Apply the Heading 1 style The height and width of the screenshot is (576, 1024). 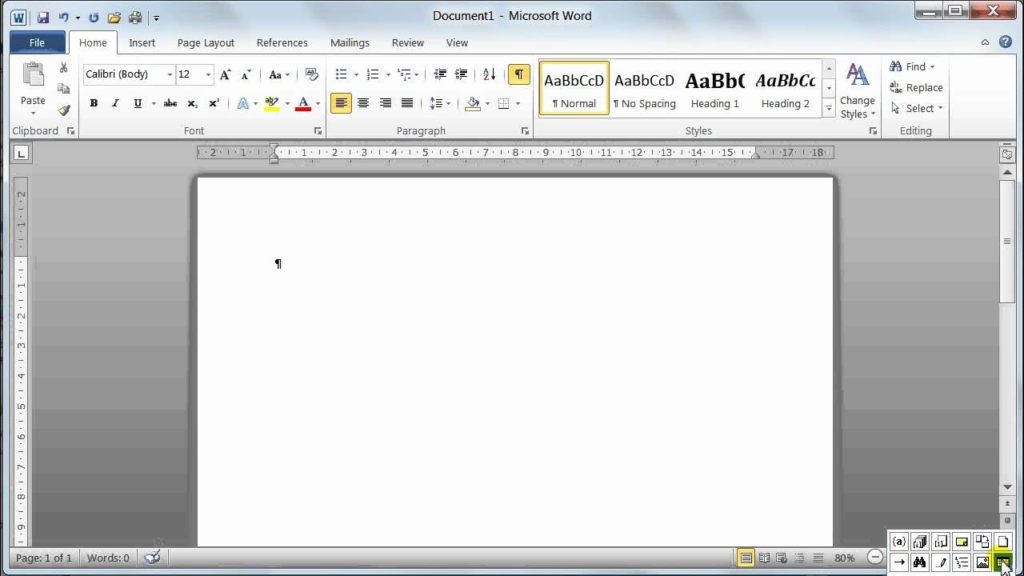point(714,88)
